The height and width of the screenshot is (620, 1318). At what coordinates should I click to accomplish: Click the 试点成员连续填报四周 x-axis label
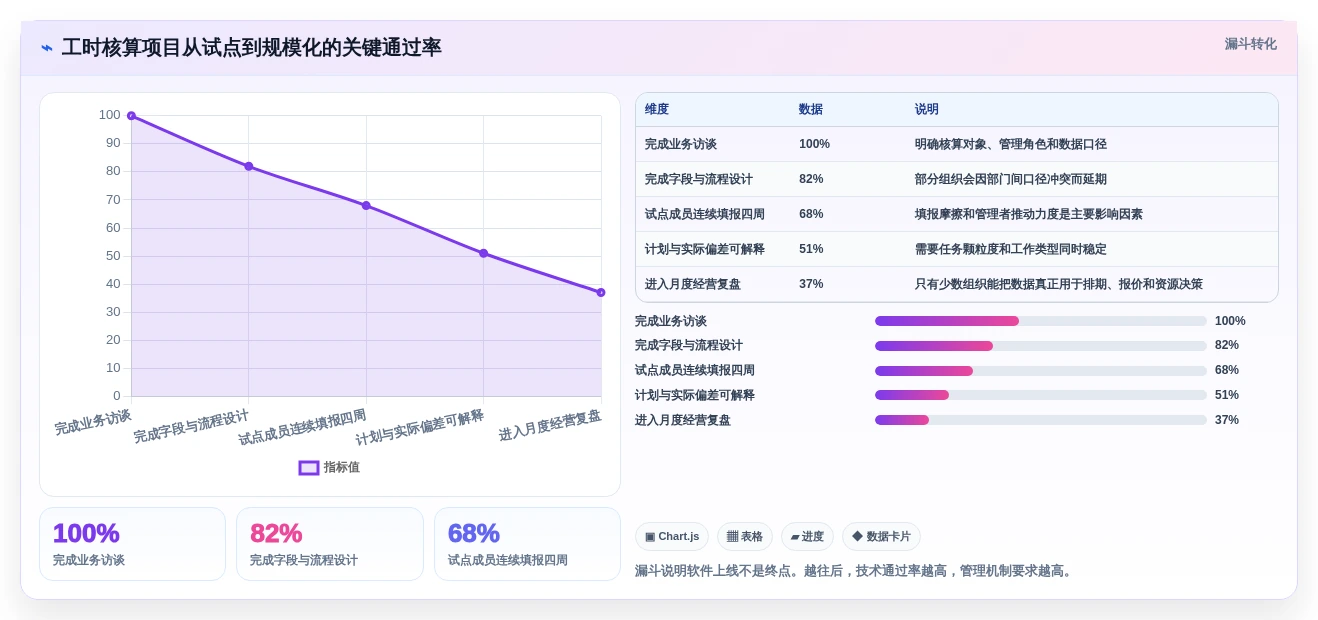coord(302,427)
